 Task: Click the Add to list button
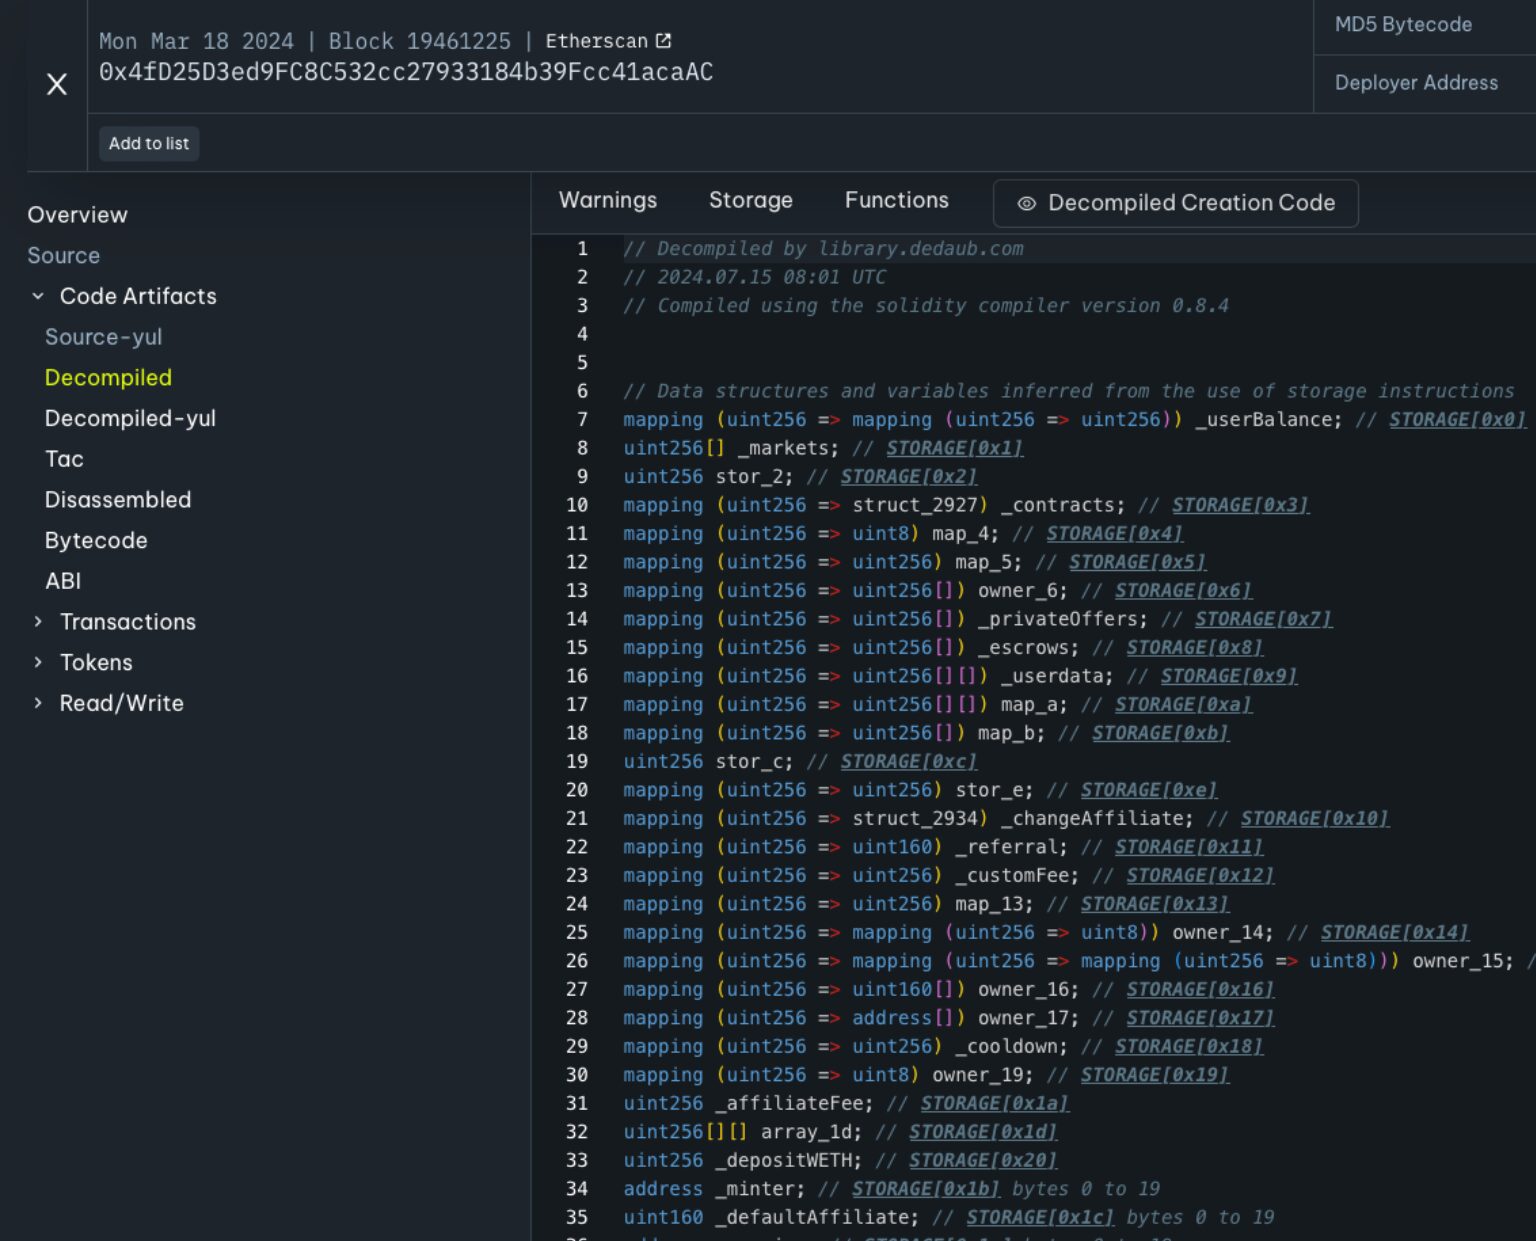[x=149, y=143]
